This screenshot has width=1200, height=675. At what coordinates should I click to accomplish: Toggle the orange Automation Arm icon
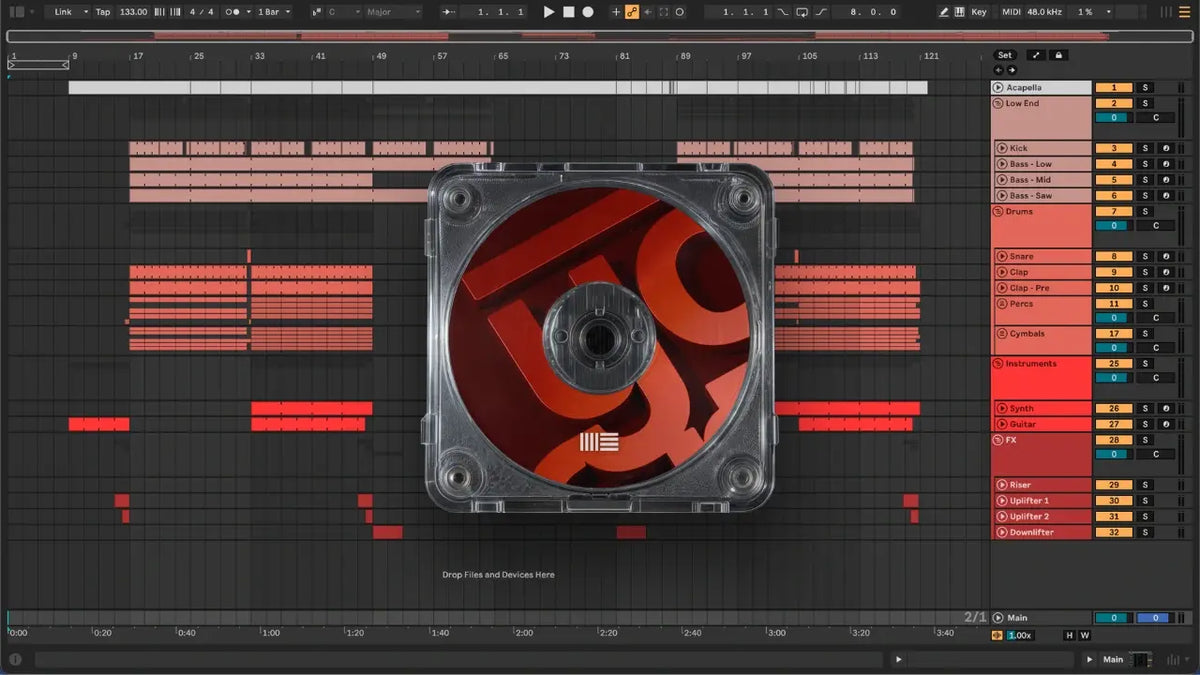[x=631, y=12]
